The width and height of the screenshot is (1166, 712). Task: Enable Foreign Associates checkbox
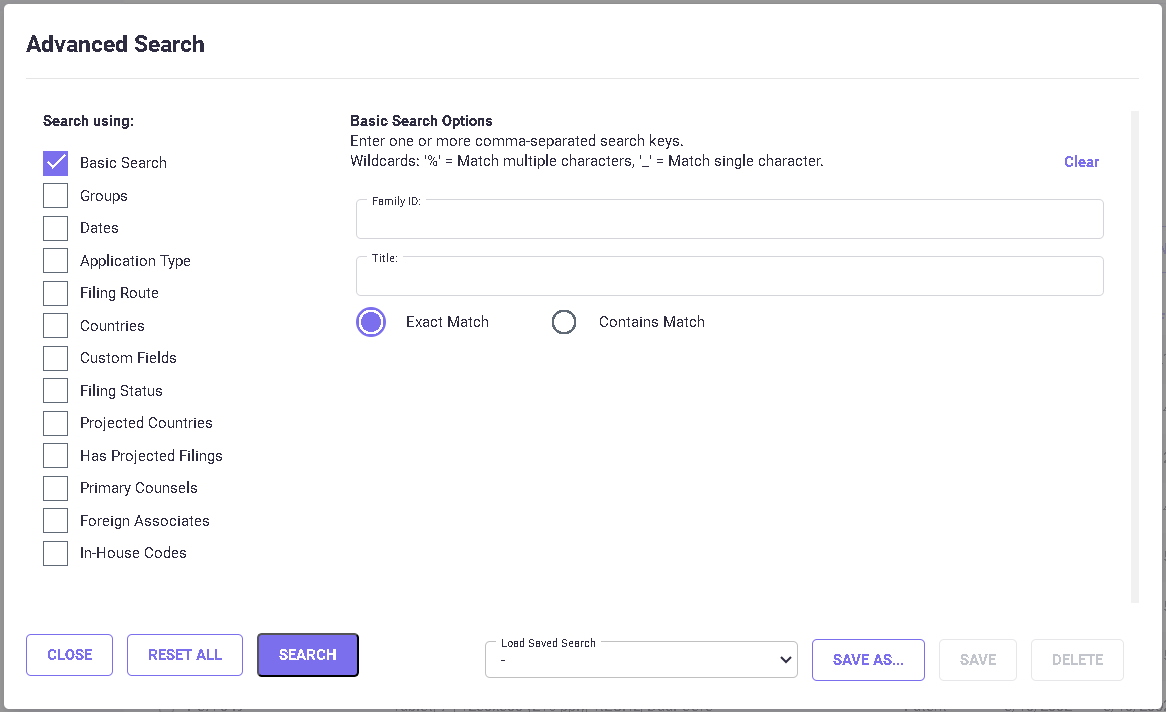pyautogui.click(x=56, y=521)
